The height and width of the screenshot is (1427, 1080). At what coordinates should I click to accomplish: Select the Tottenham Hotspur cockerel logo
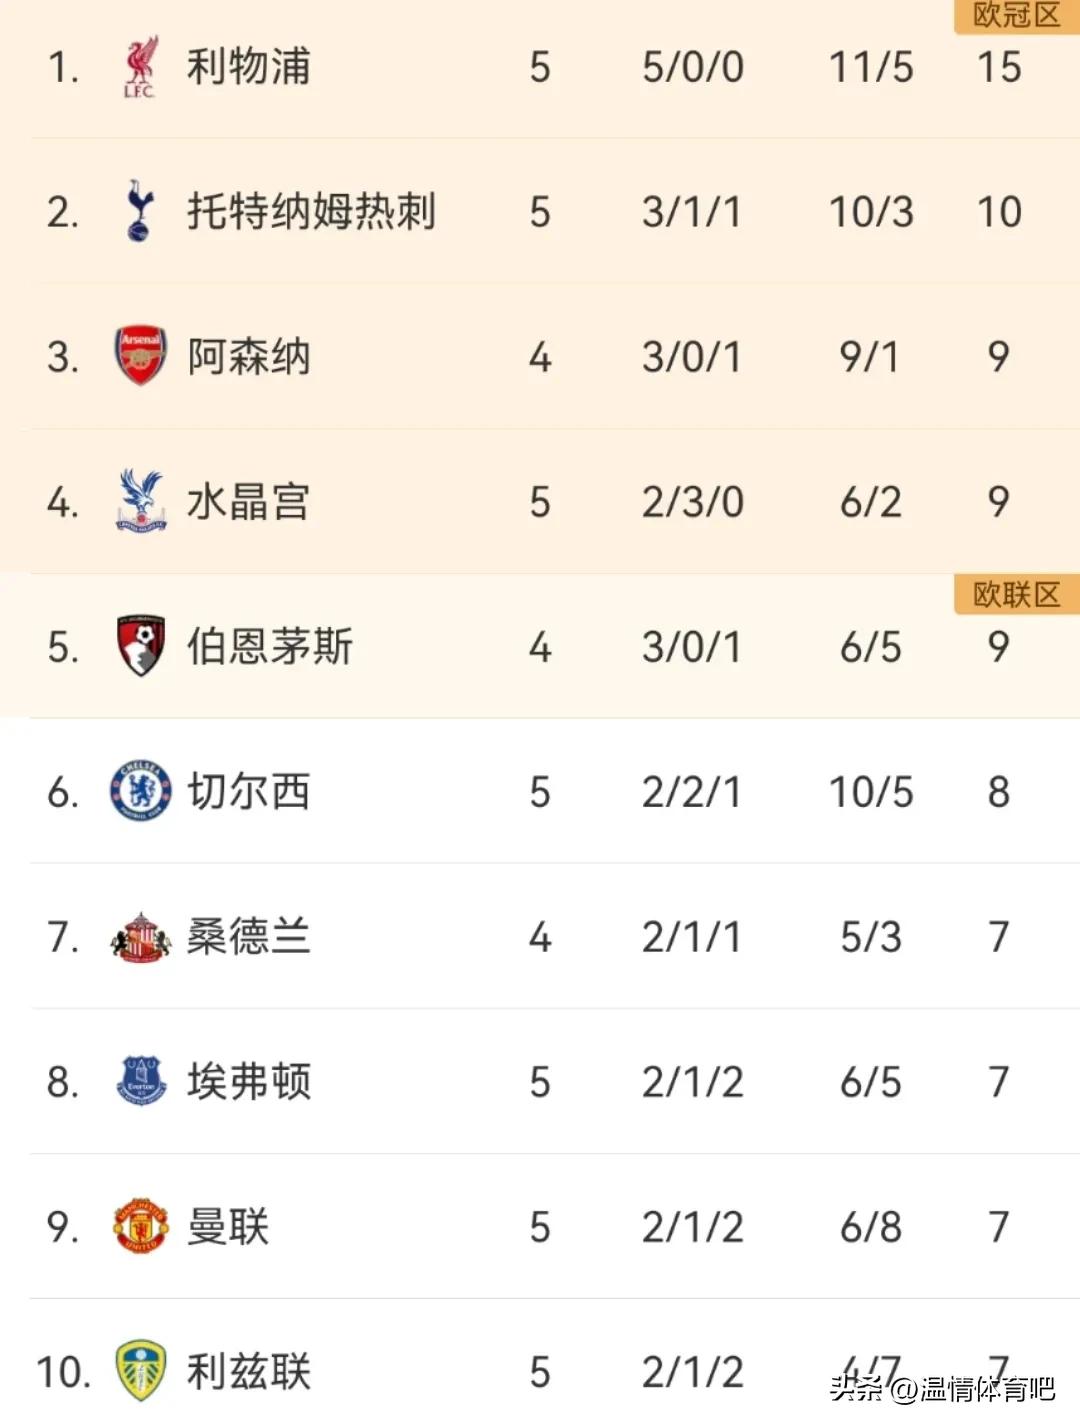coord(140,211)
